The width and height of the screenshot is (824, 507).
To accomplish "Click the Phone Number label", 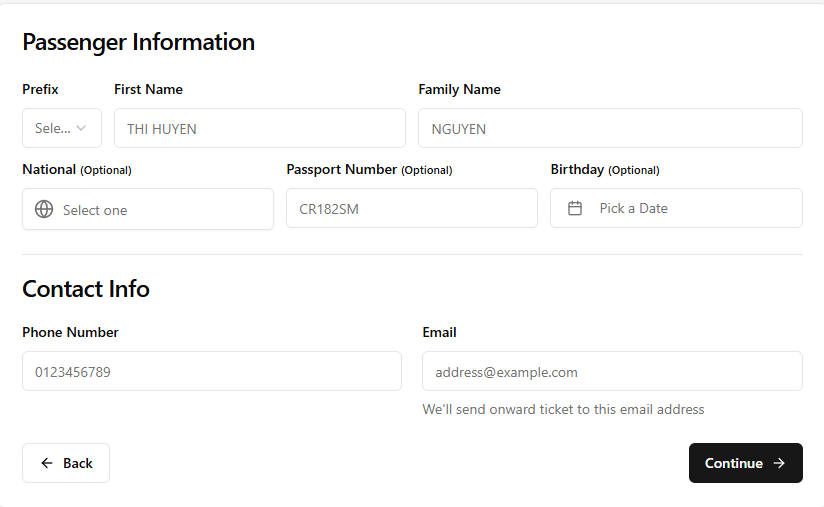I will pyautogui.click(x=70, y=333).
